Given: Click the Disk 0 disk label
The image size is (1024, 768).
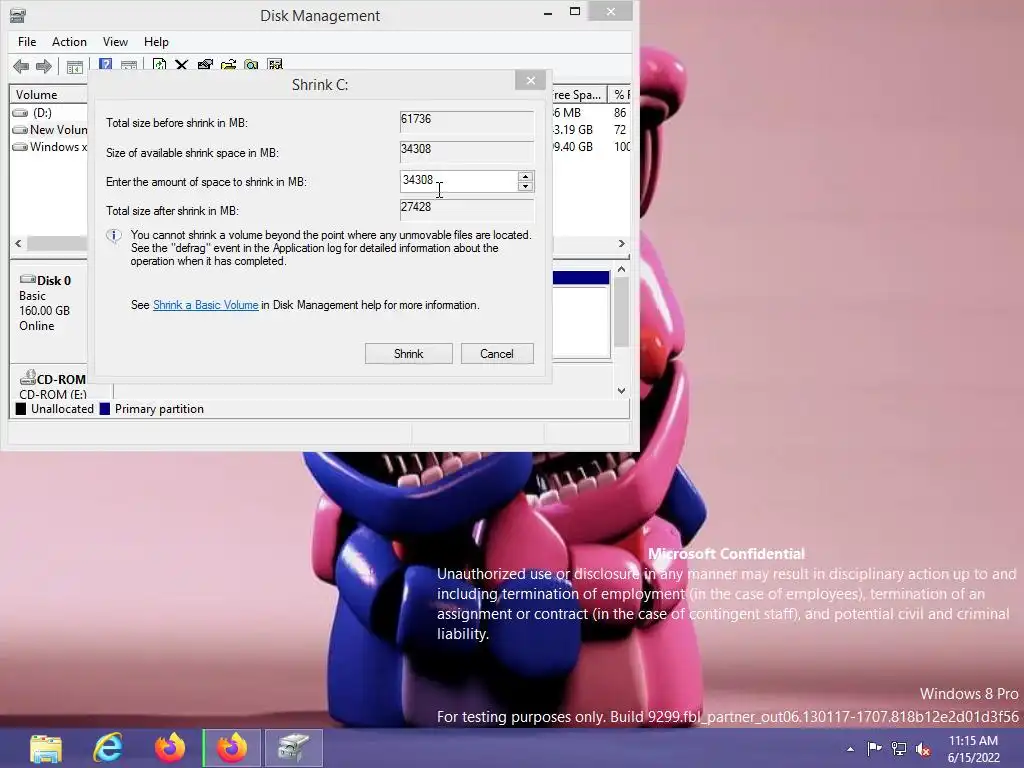Looking at the screenshot, I should (54, 281).
